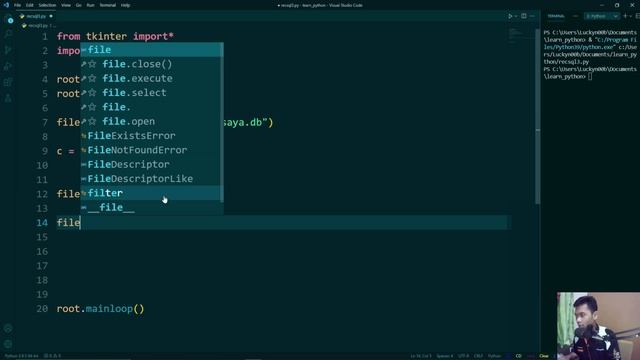Change indentation via Spaces: 4 status item

[444, 356]
